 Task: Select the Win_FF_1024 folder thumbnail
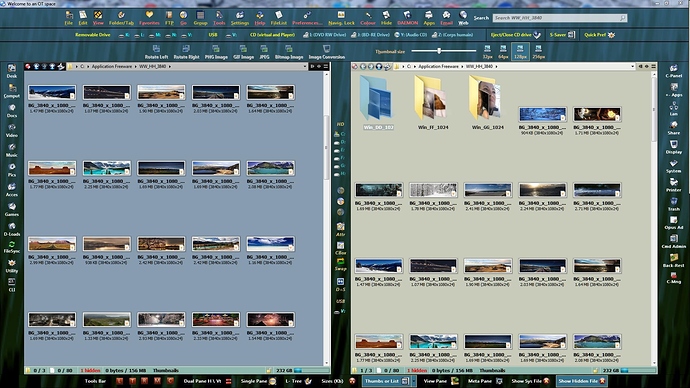coord(433,102)
